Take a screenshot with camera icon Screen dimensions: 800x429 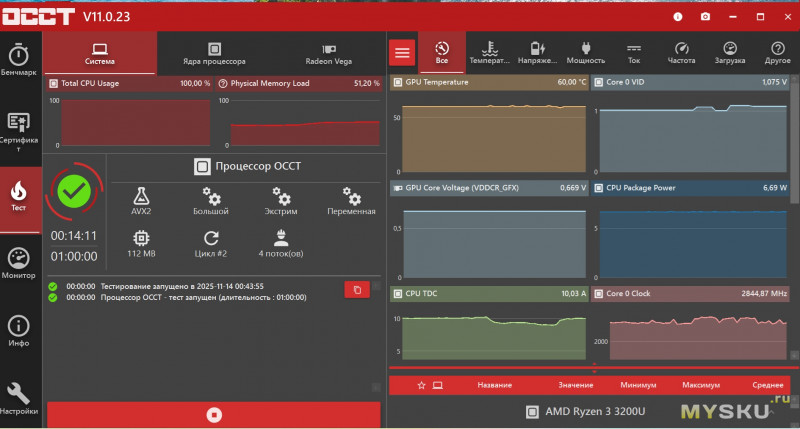click(705, 16)
